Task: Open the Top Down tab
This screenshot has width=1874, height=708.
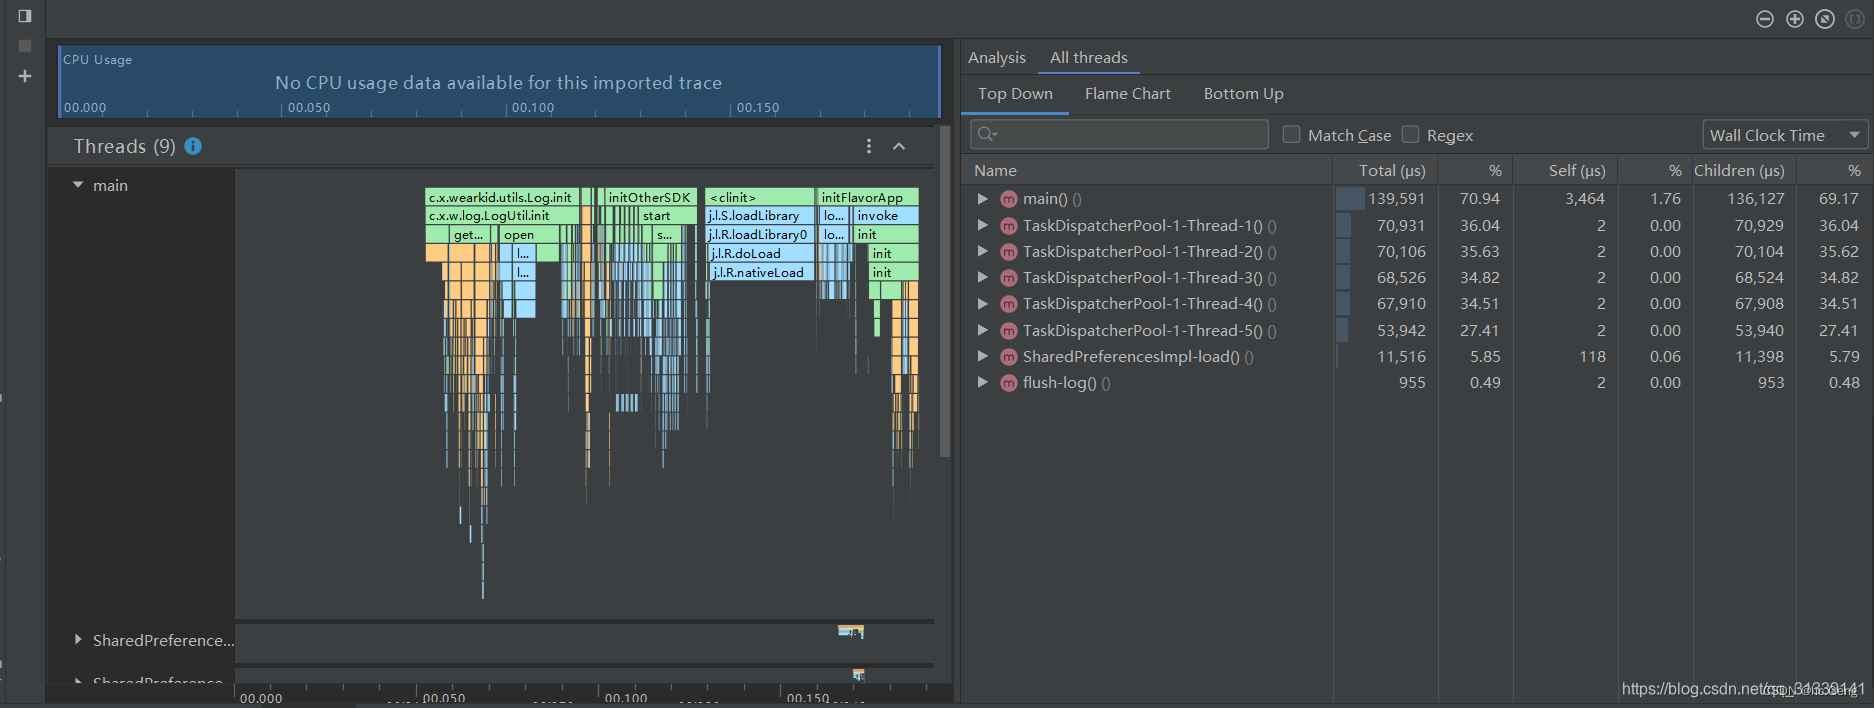Action: [x=1015, y=94]
